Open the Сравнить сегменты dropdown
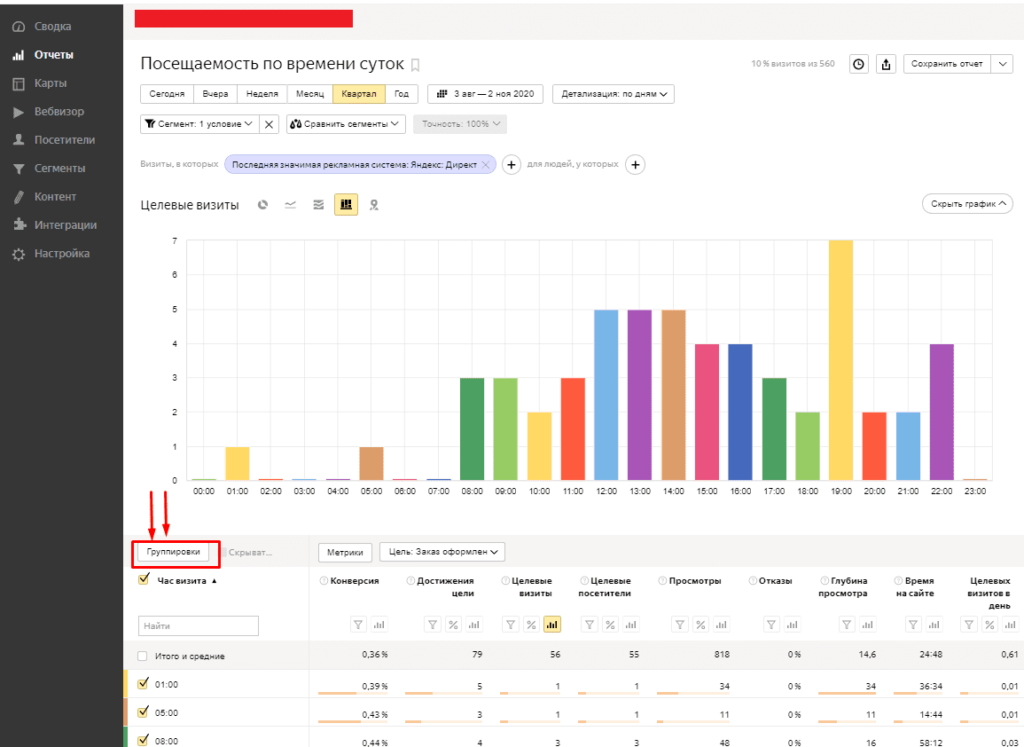The height and width of the screenshot is (747, 1024). (x=346, y=124)
